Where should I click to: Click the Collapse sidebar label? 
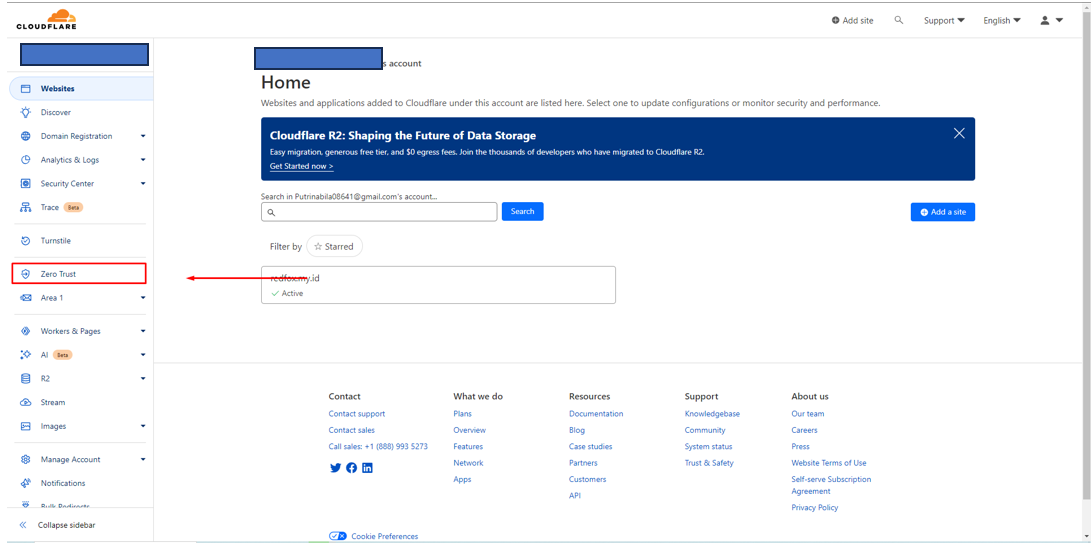click(67, 525)
